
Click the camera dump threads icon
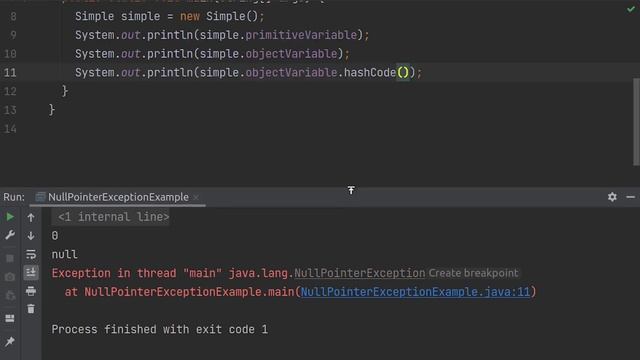[x=10, y=277]
